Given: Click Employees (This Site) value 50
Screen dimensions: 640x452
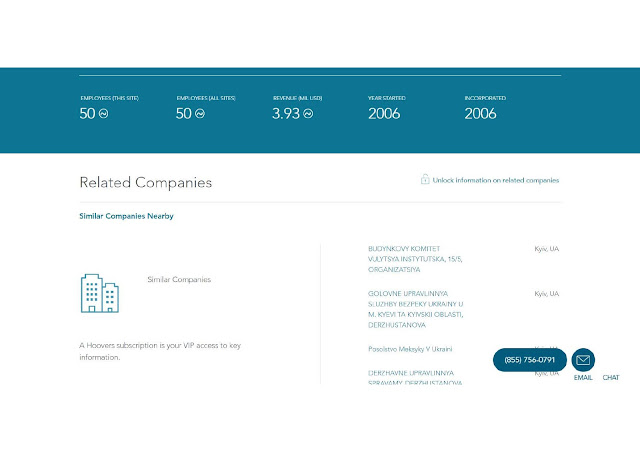Looking at the screenshot, I should [x=87, y=114].
